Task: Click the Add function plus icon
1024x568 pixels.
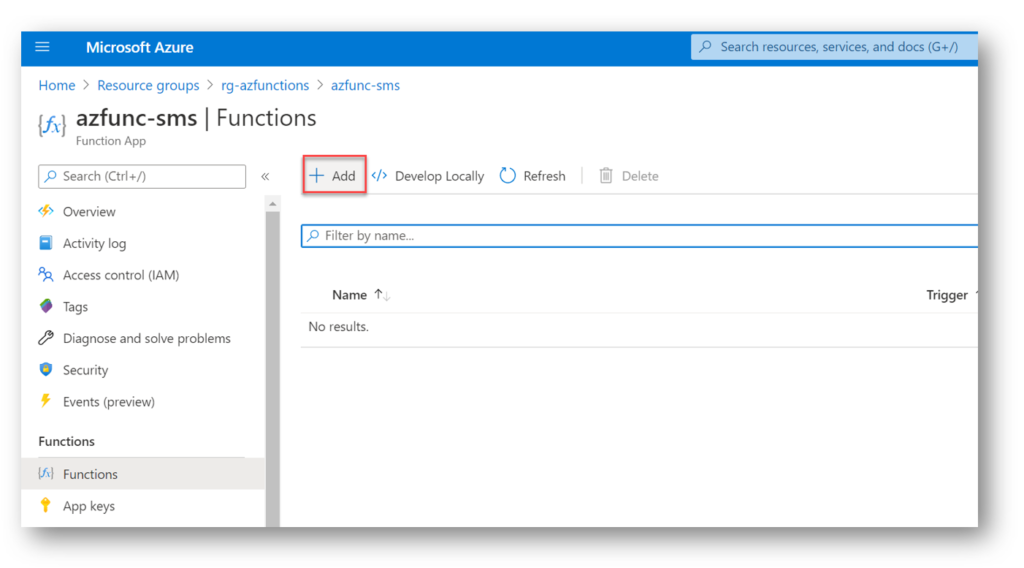Action: tap(317, 175)
